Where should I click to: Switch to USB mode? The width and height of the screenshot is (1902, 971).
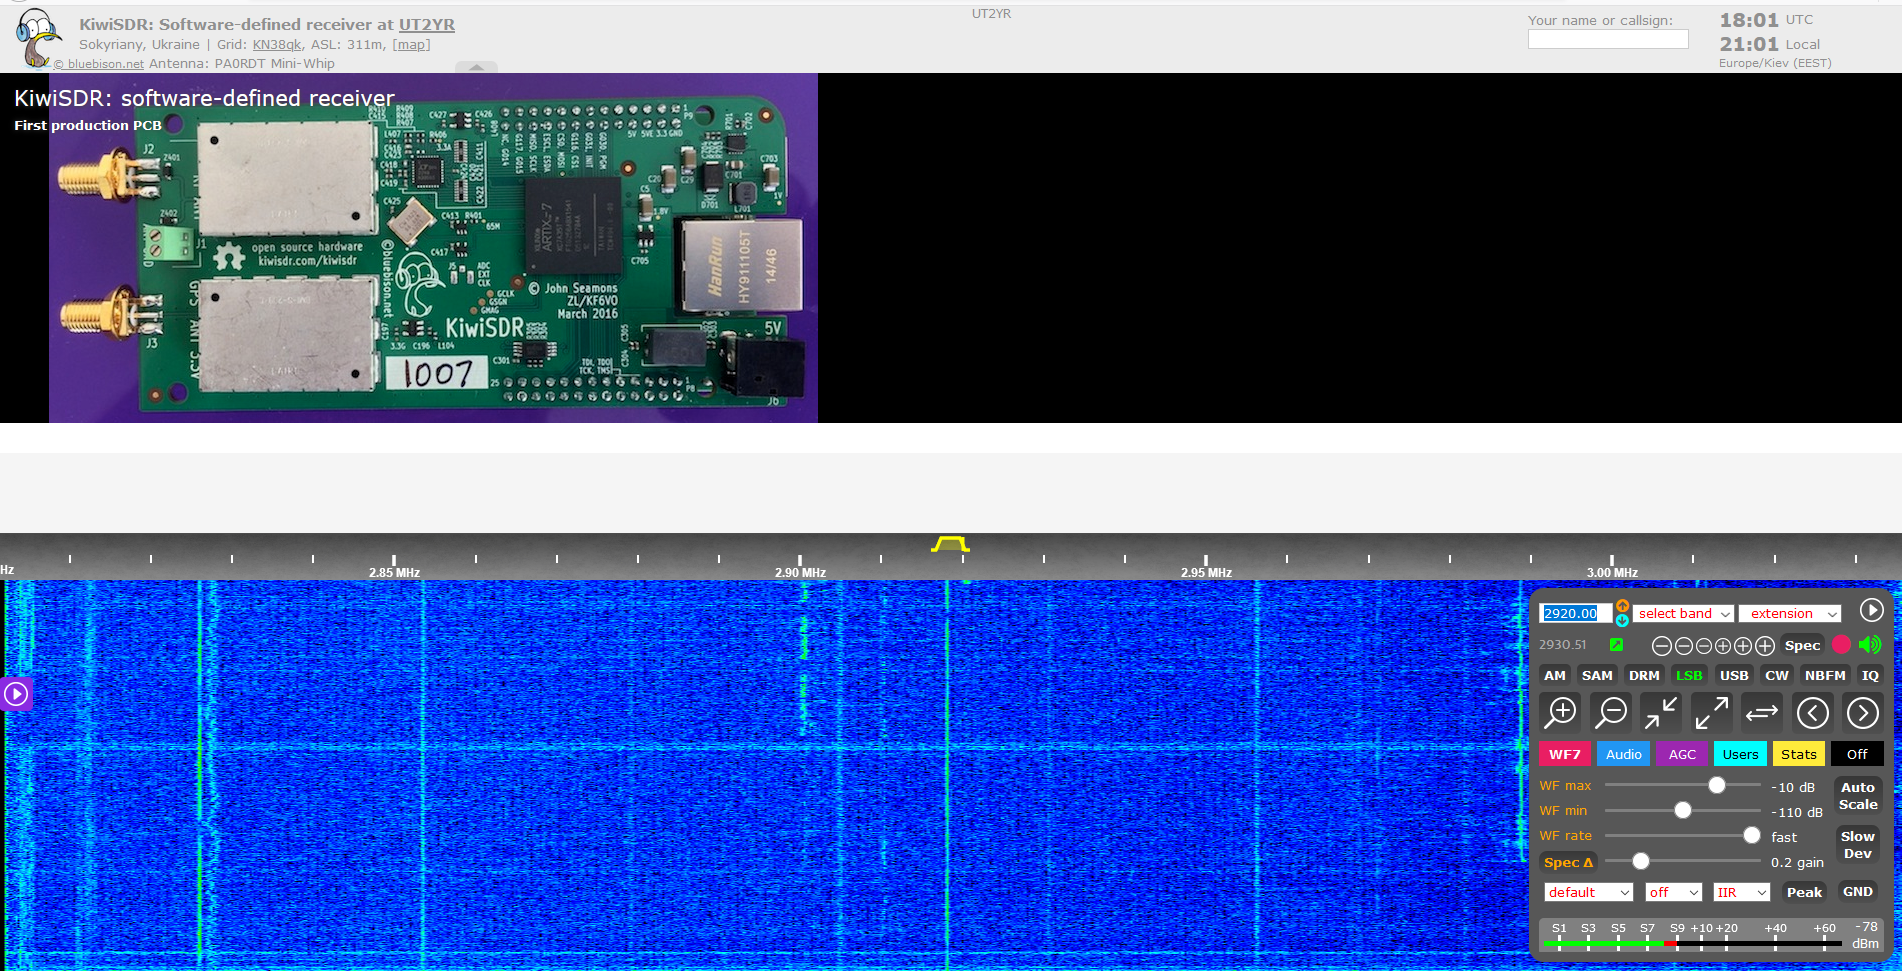[x=1734, y=675]
